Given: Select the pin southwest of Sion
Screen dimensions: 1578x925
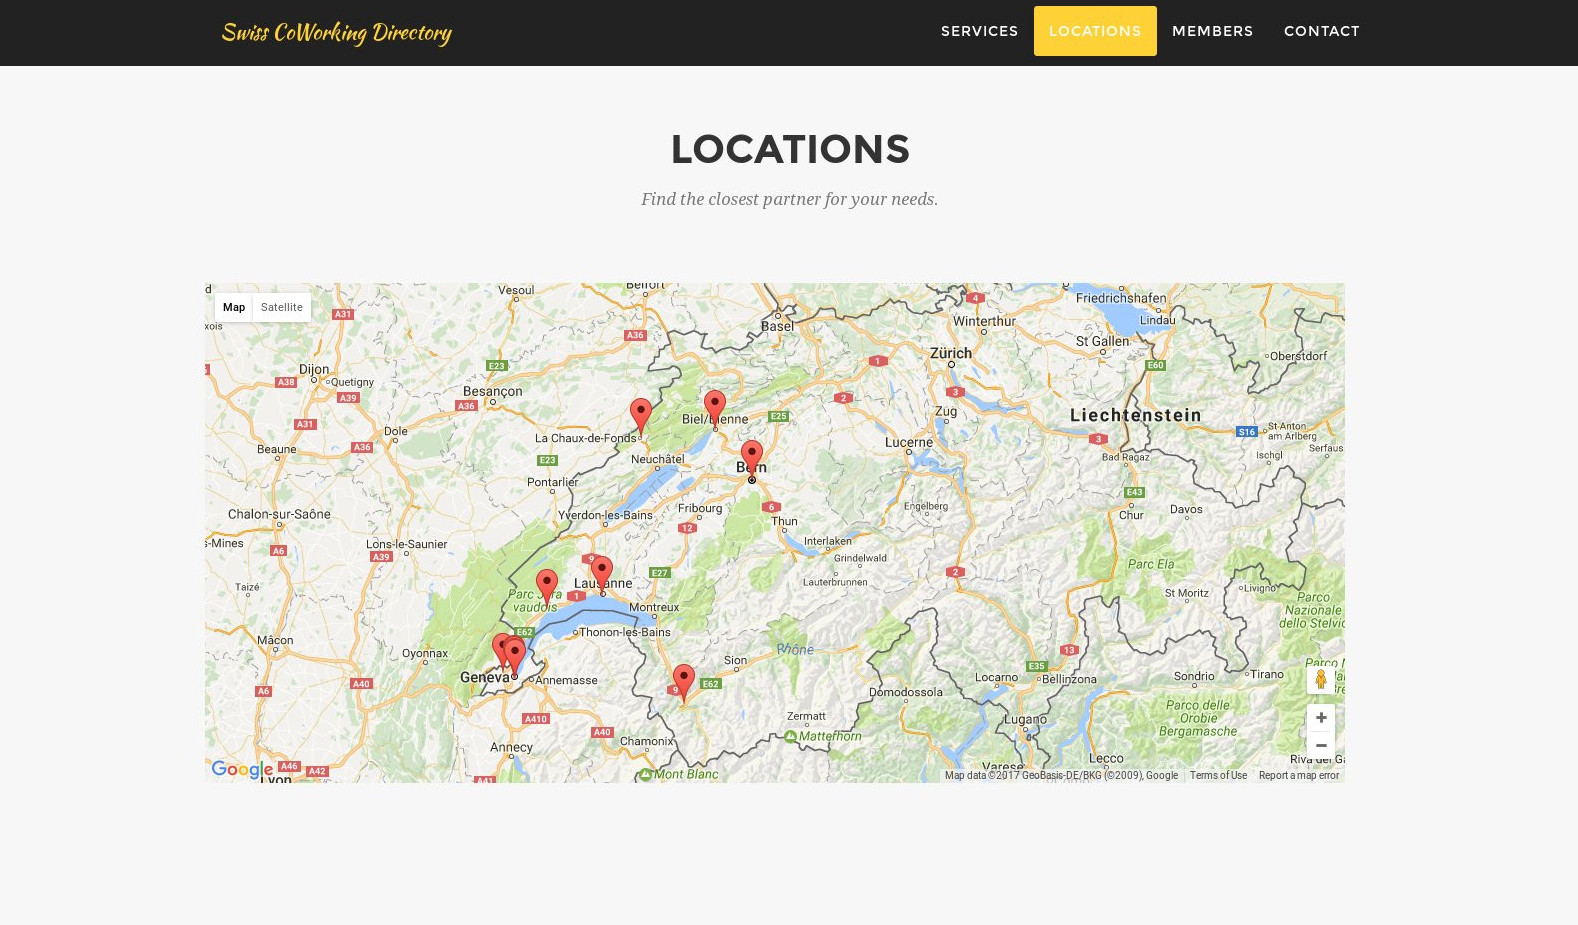Looking at the screenshot, I should pyautogui.click(x=683, y=681).
